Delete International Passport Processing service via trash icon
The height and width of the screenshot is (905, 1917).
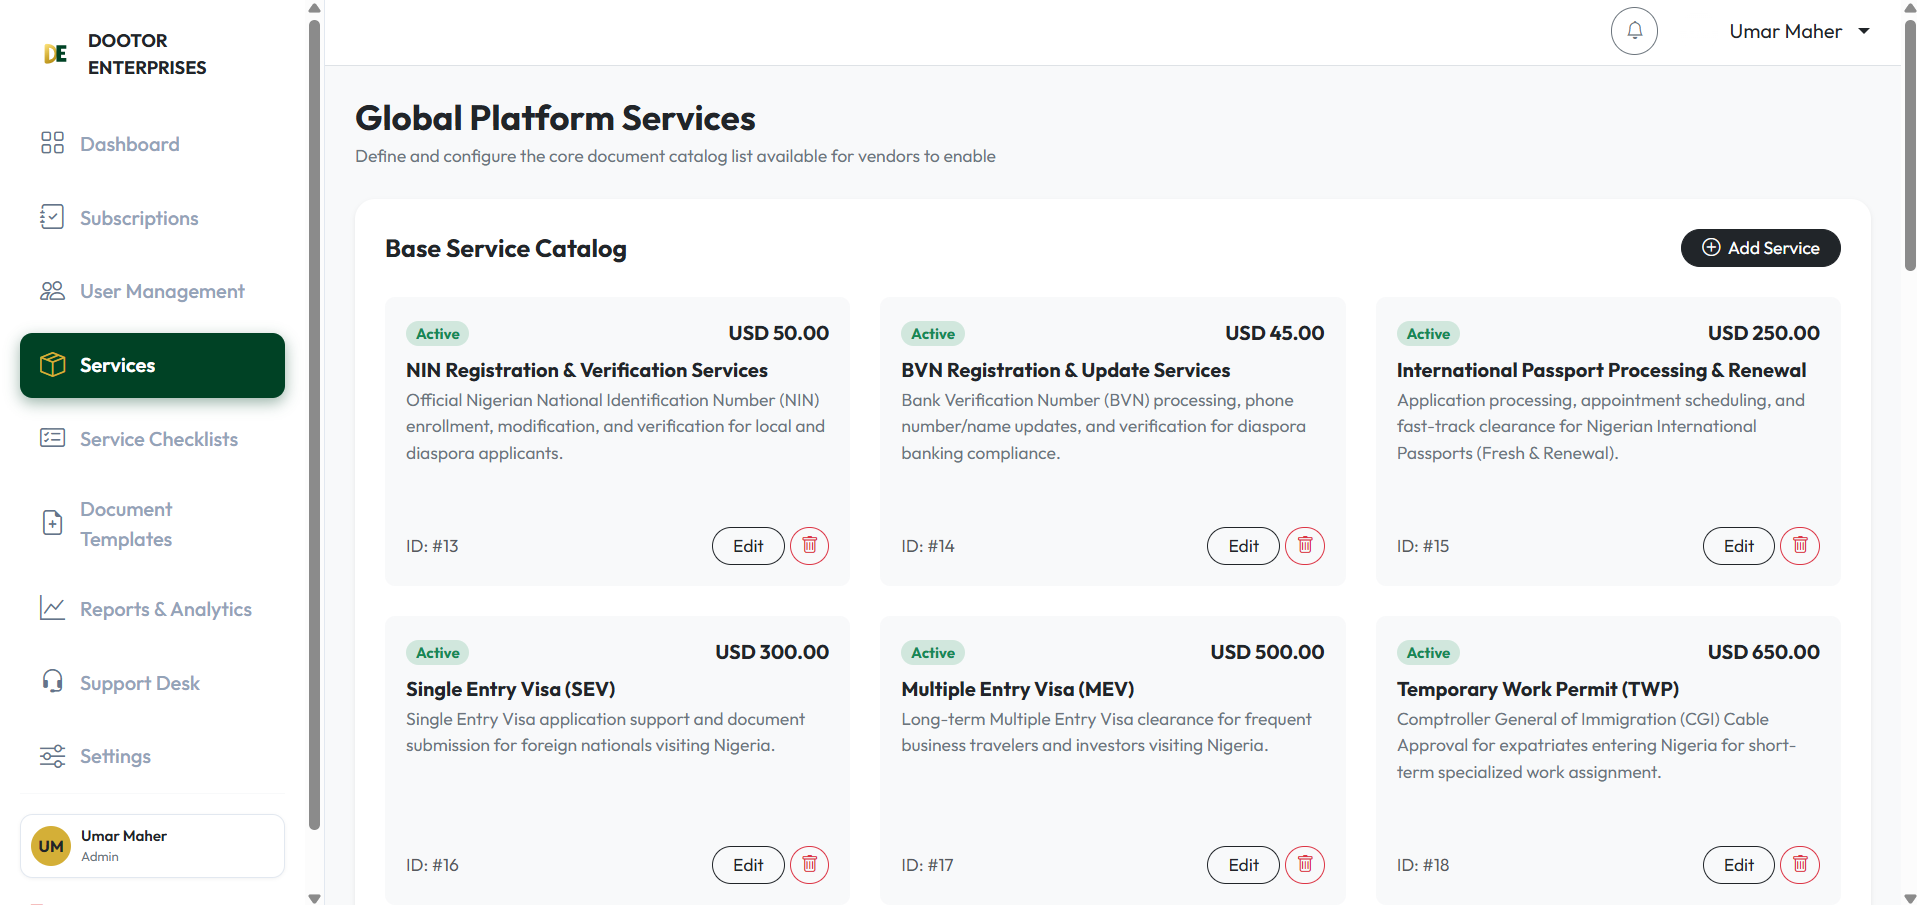coord(1800,546)
